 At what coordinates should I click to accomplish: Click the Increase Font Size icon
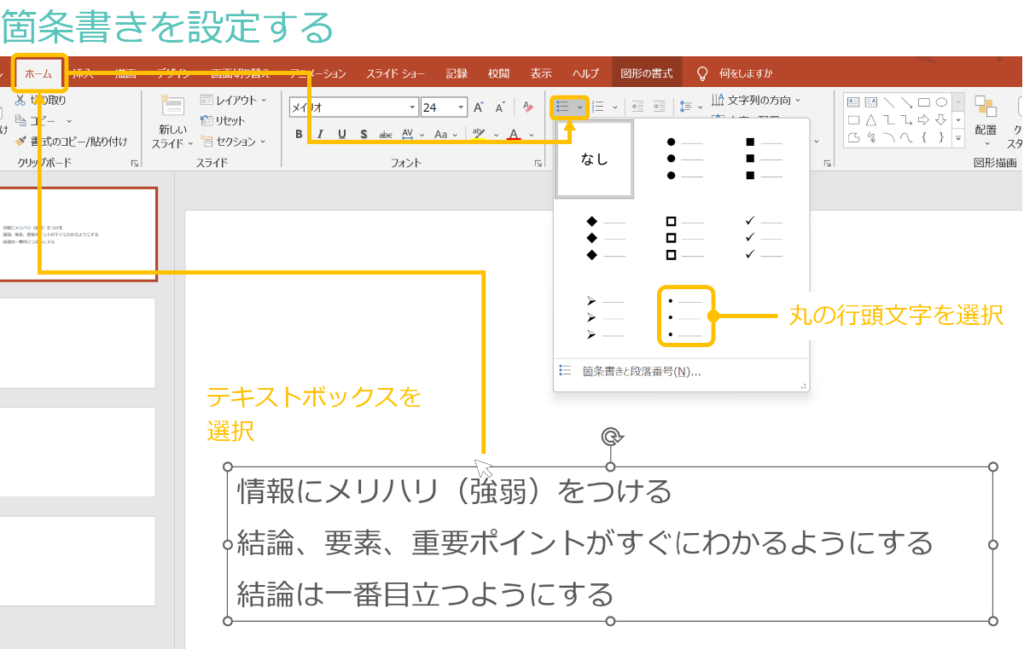click(x=478, y=107)
